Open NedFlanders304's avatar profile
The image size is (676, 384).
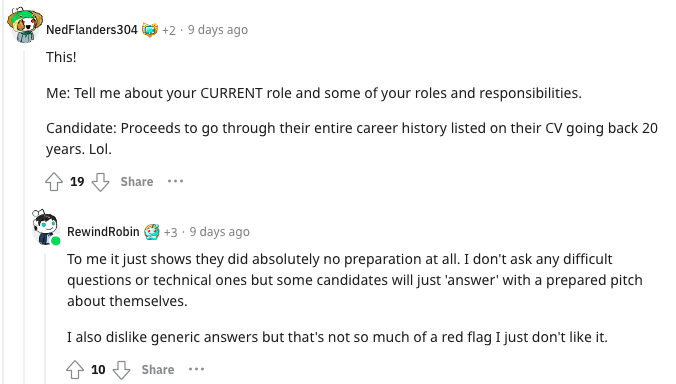pos(25,25)
